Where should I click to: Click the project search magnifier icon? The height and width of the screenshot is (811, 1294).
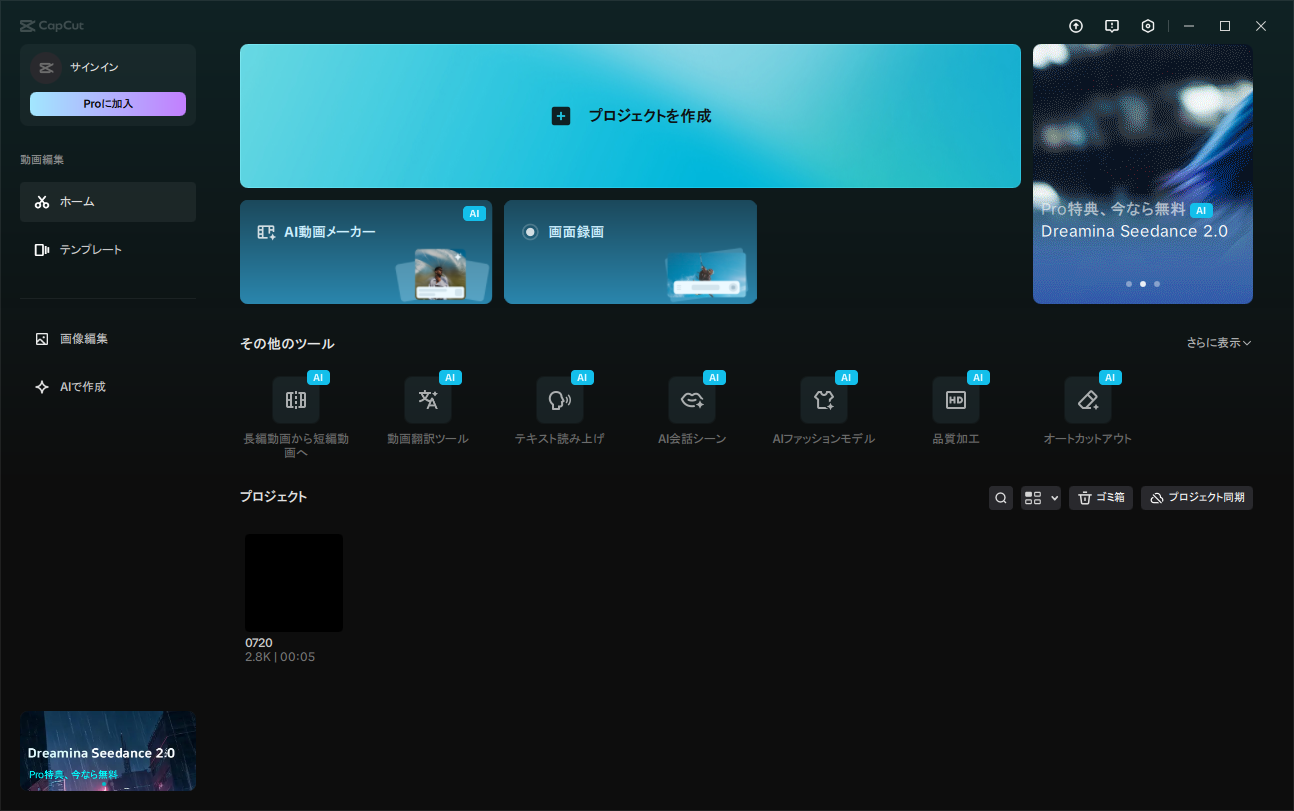pyautogui.click(x=1001, y=498)
